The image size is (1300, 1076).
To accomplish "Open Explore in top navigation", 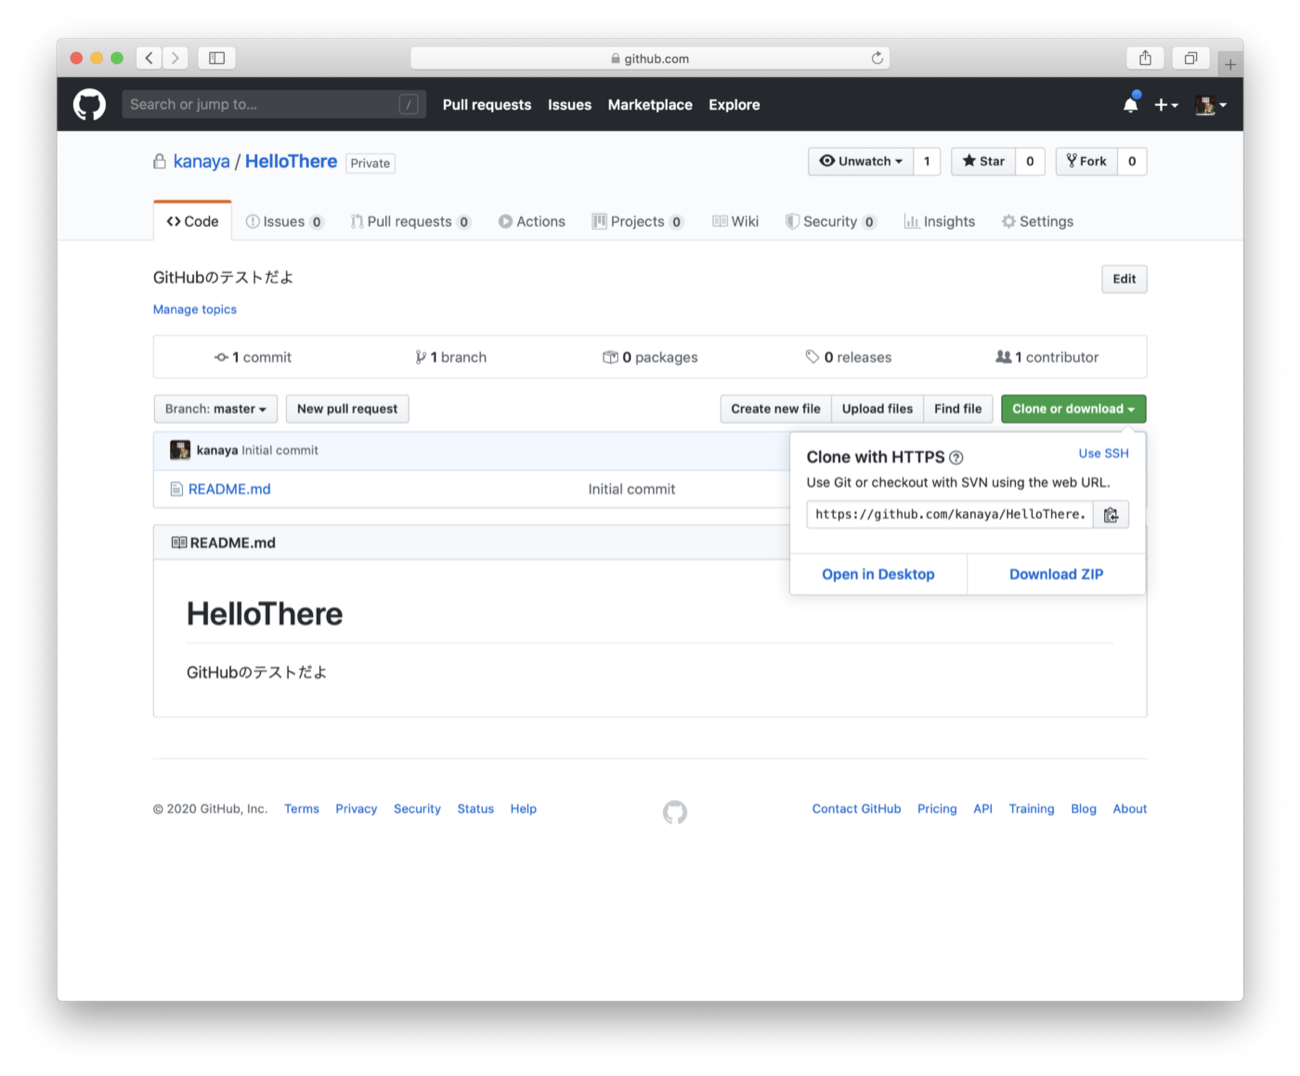I will point(734,104).
